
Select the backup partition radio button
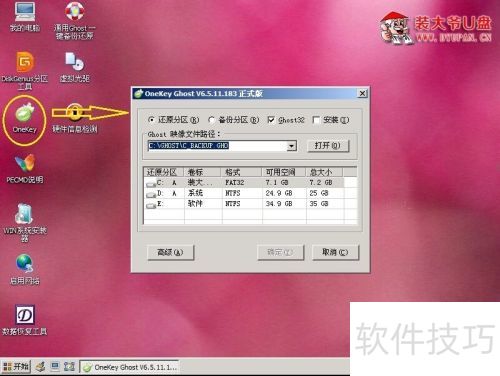(x=211, y=120)
